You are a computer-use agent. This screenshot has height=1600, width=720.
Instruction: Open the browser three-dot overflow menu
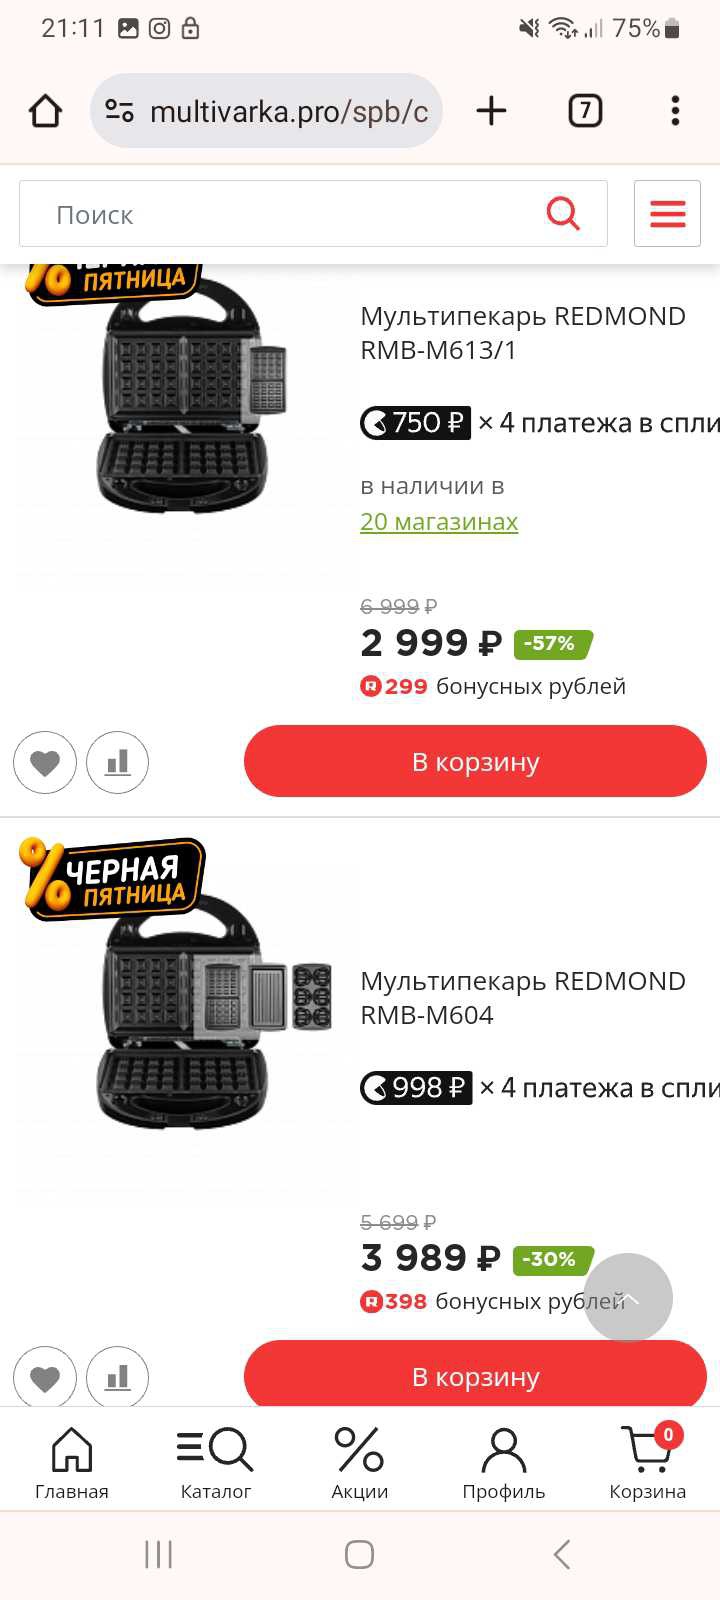(675, 110)
